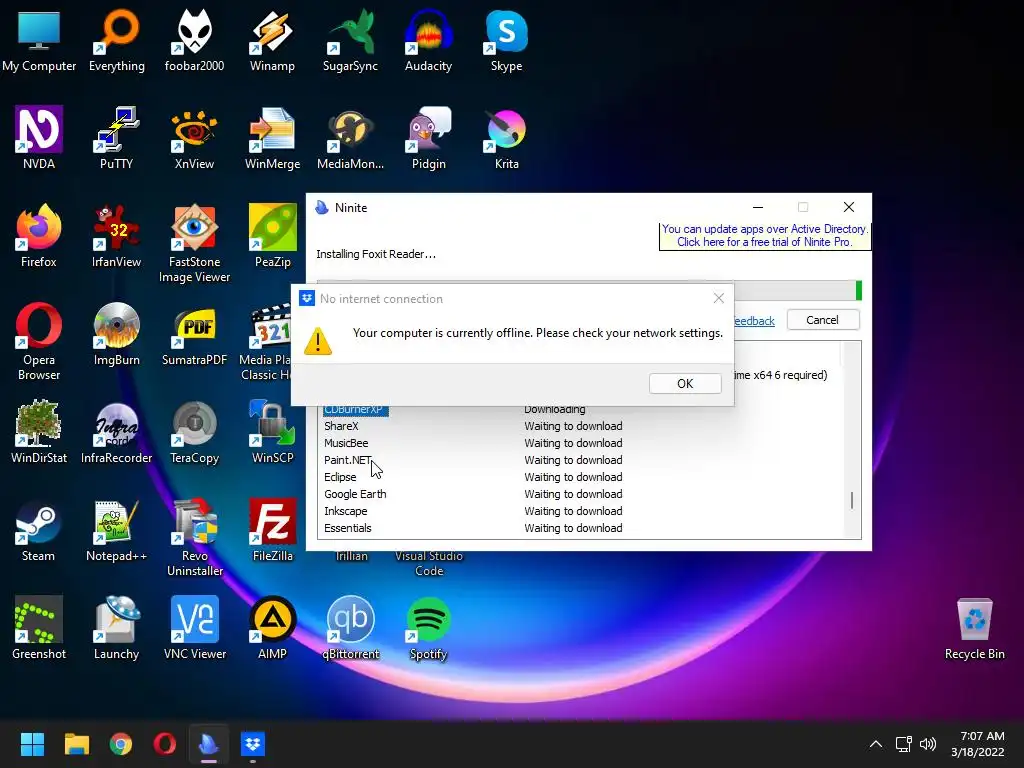Select the XnView desktop icon
This screenshot has width=1024, height=768.
tap(195, 137)
